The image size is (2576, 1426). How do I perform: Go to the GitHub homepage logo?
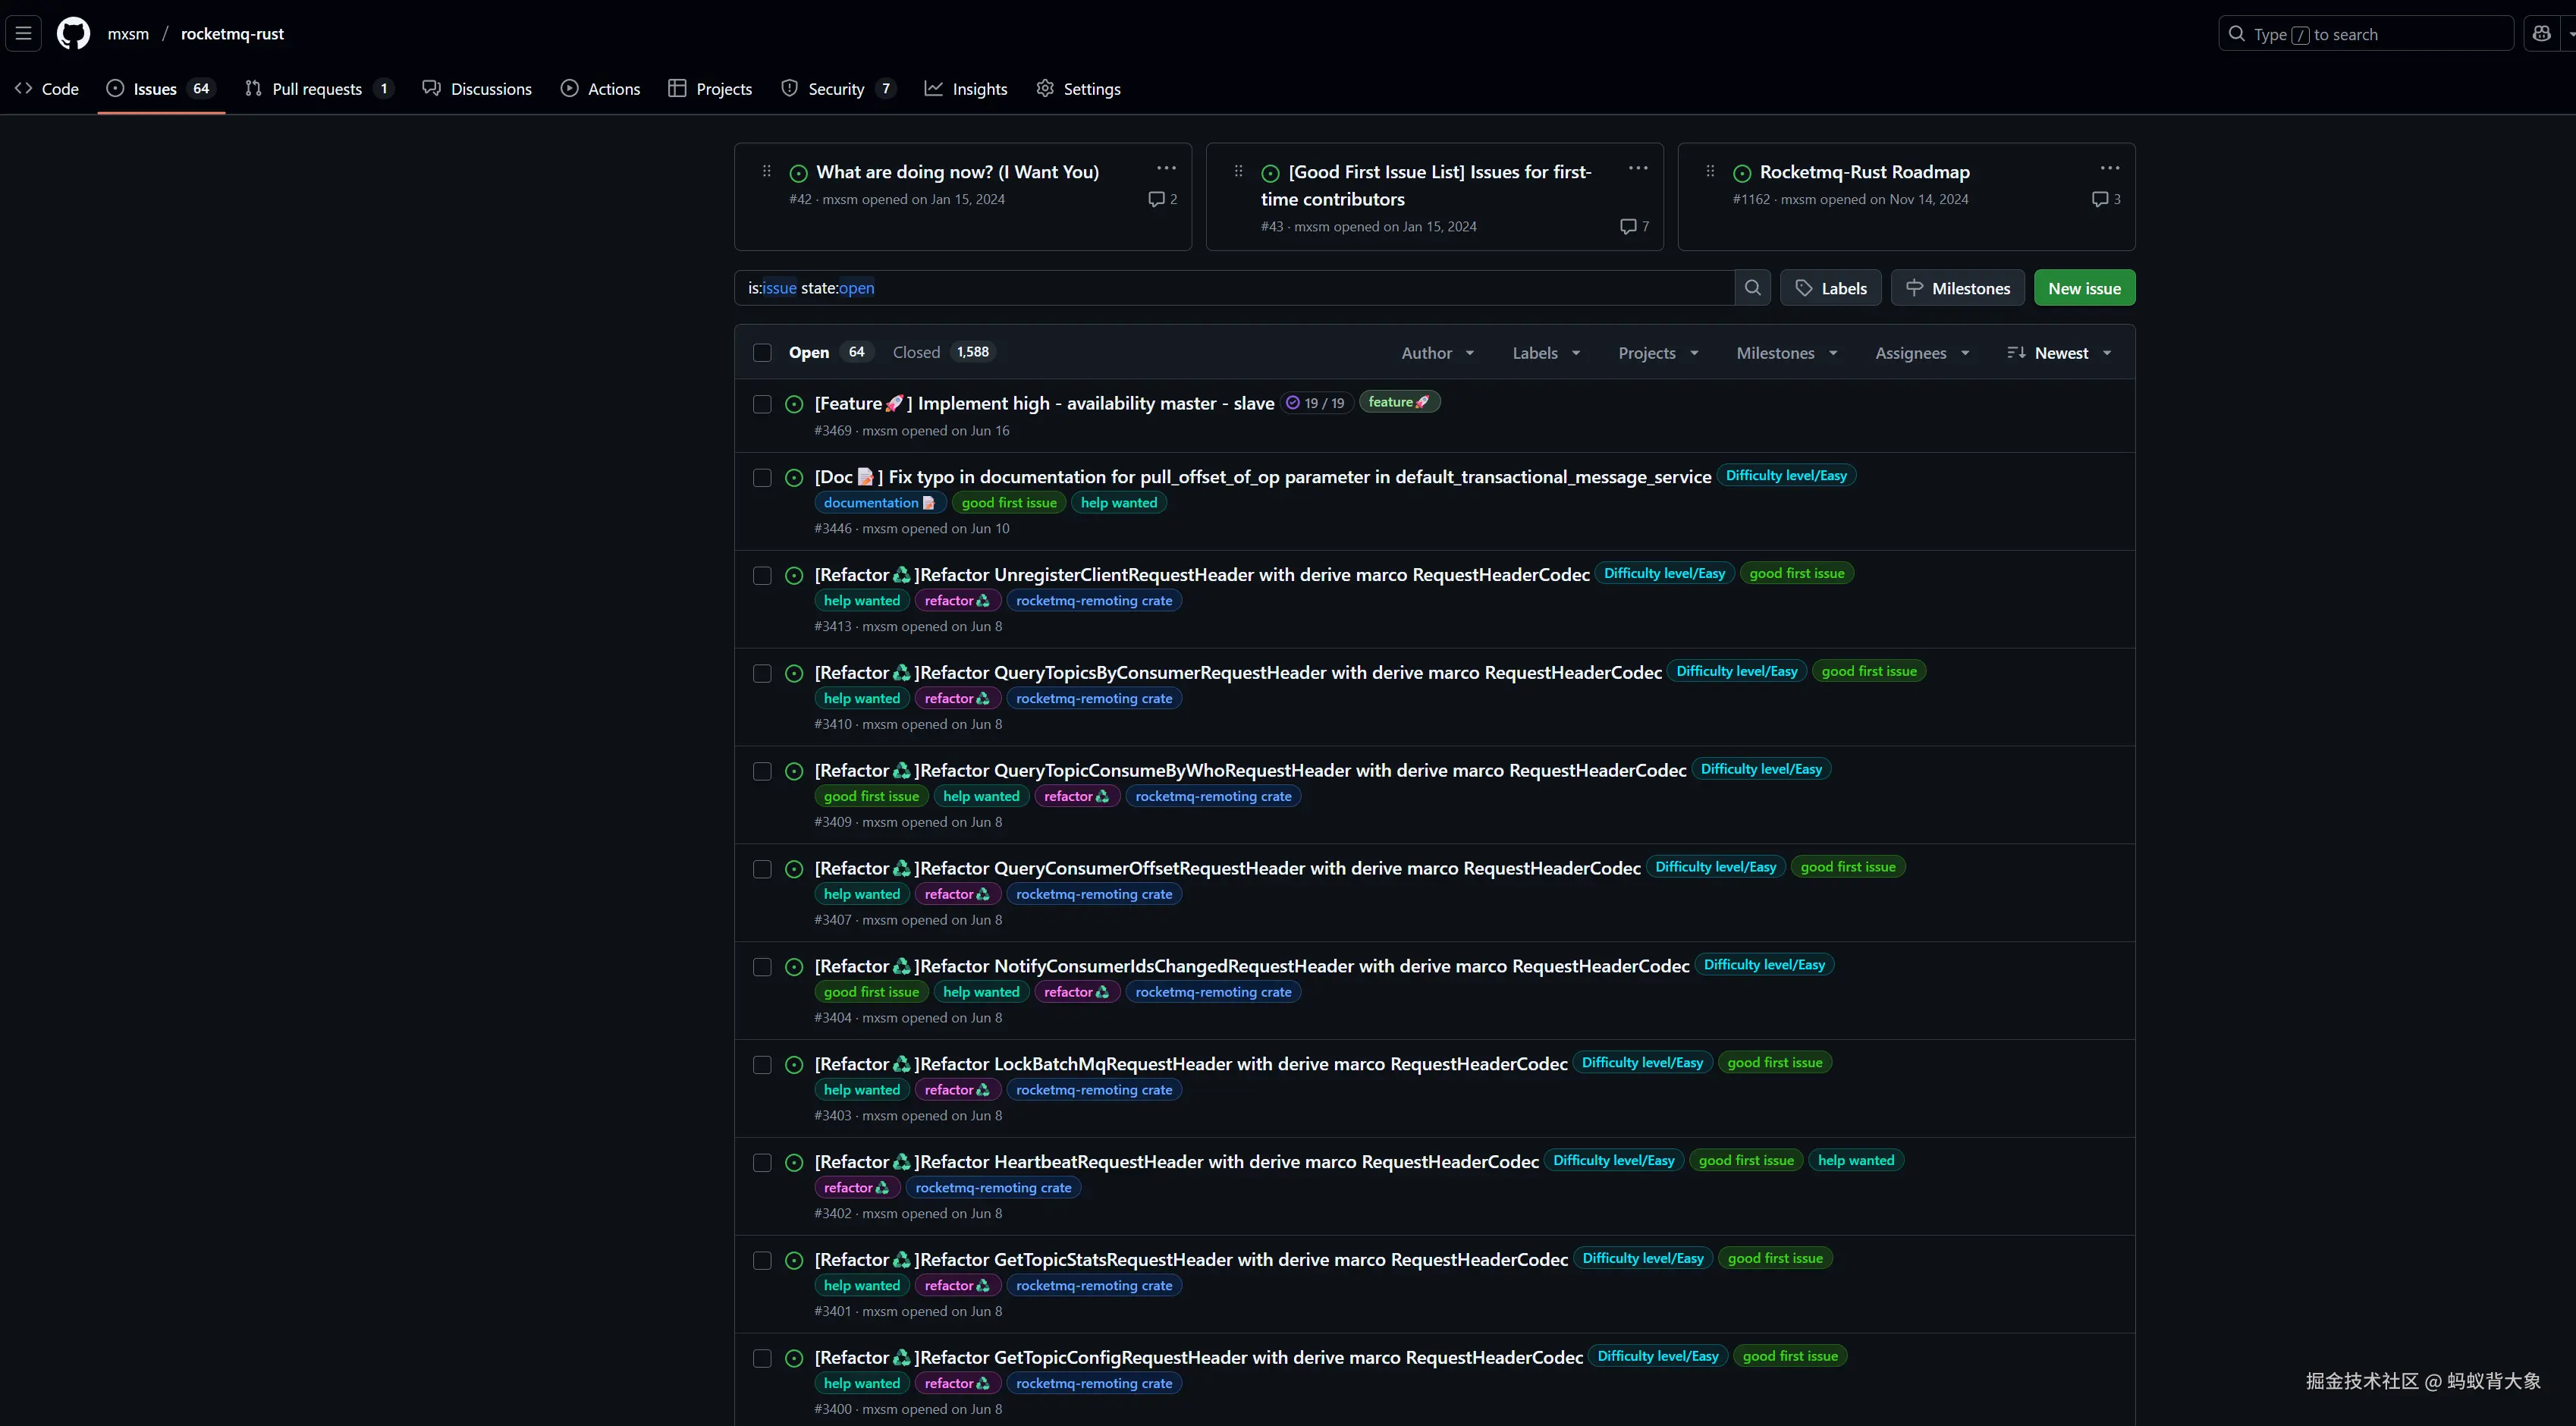pos(73,33)
